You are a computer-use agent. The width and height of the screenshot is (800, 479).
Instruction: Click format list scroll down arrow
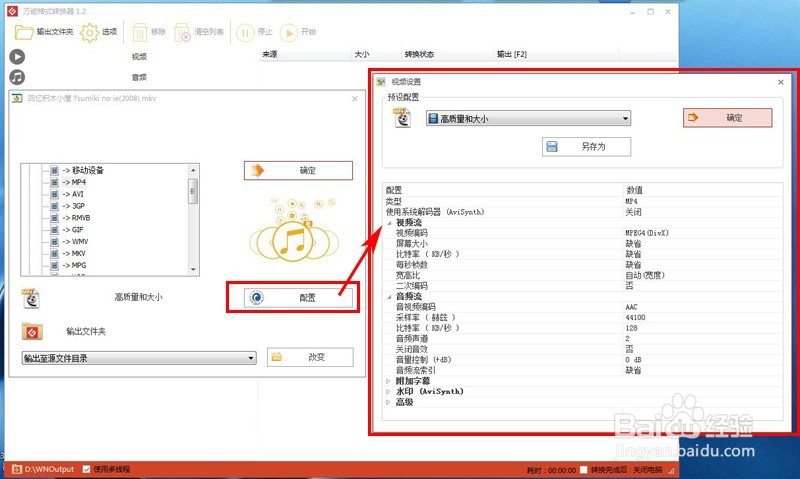point(193,269)
